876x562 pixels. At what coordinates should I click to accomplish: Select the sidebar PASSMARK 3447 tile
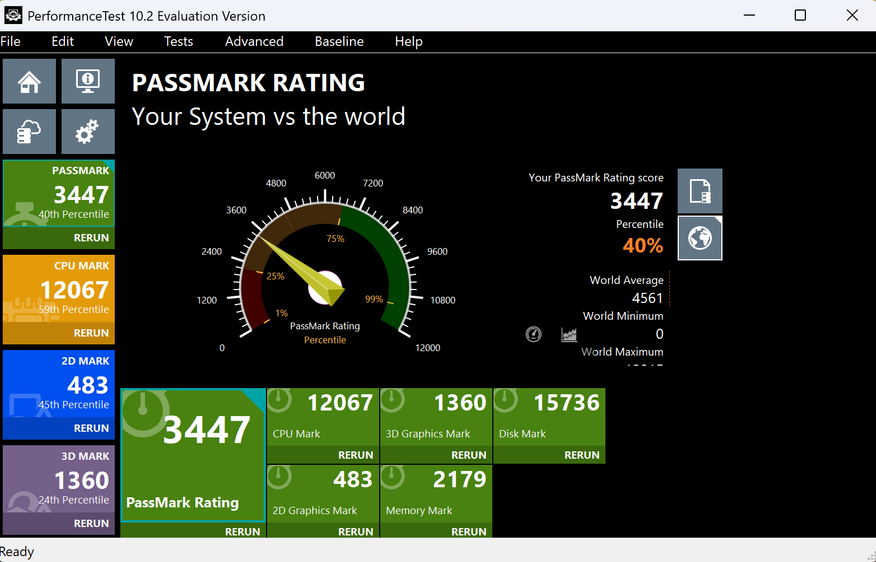tap(59, 193)
